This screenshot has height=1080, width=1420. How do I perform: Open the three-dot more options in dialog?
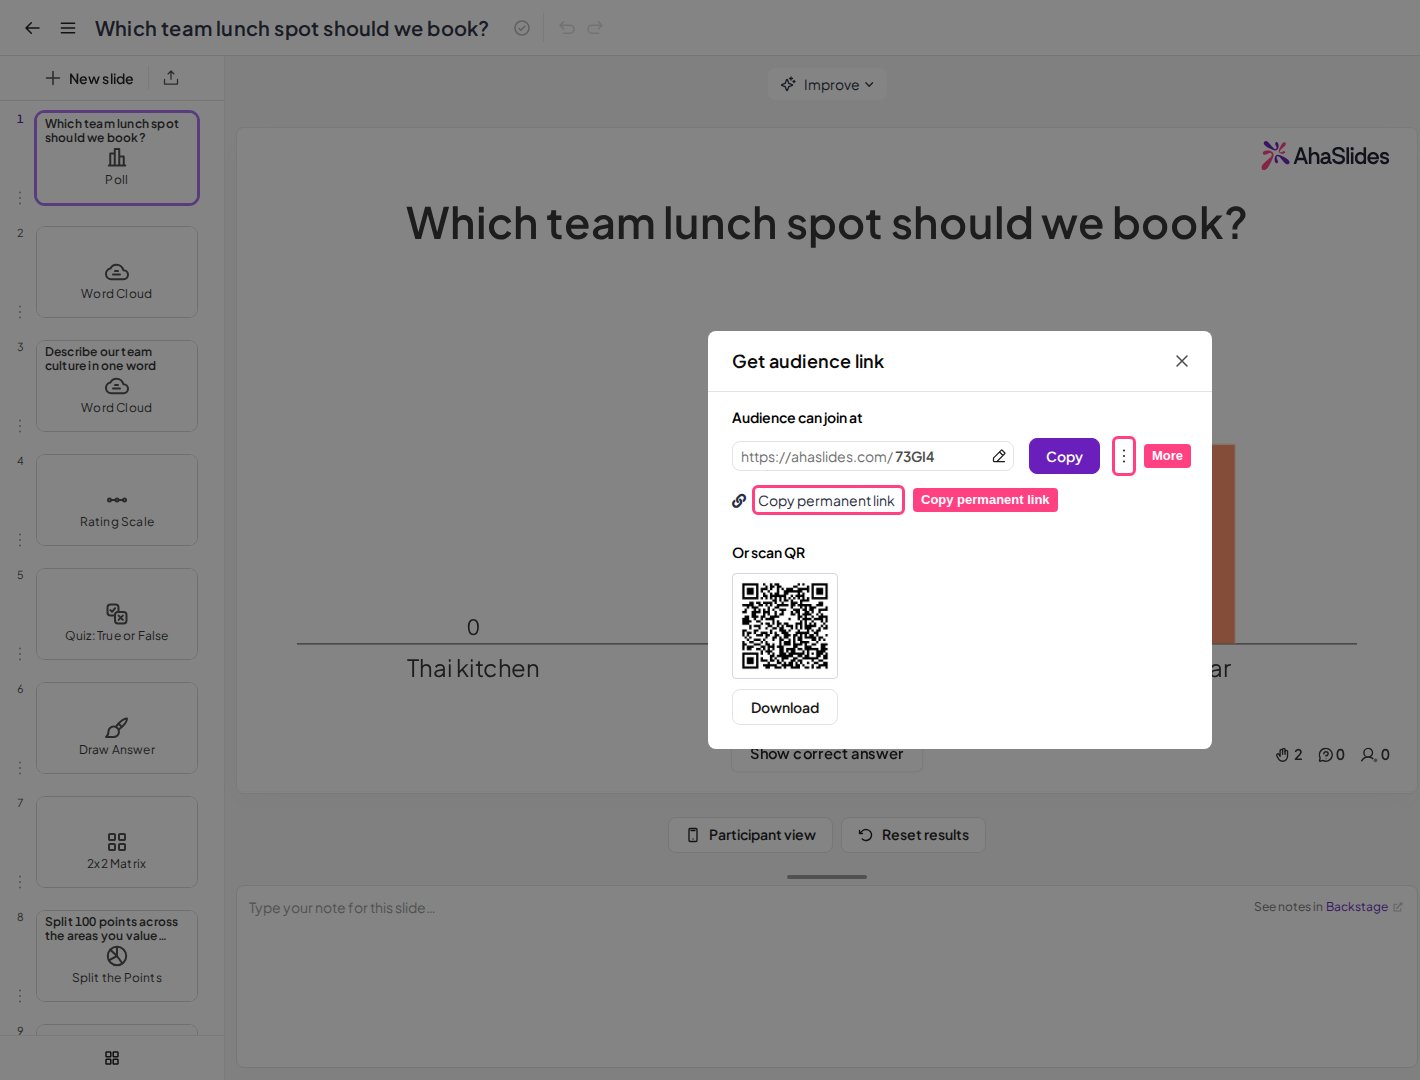click(1124, 456)
